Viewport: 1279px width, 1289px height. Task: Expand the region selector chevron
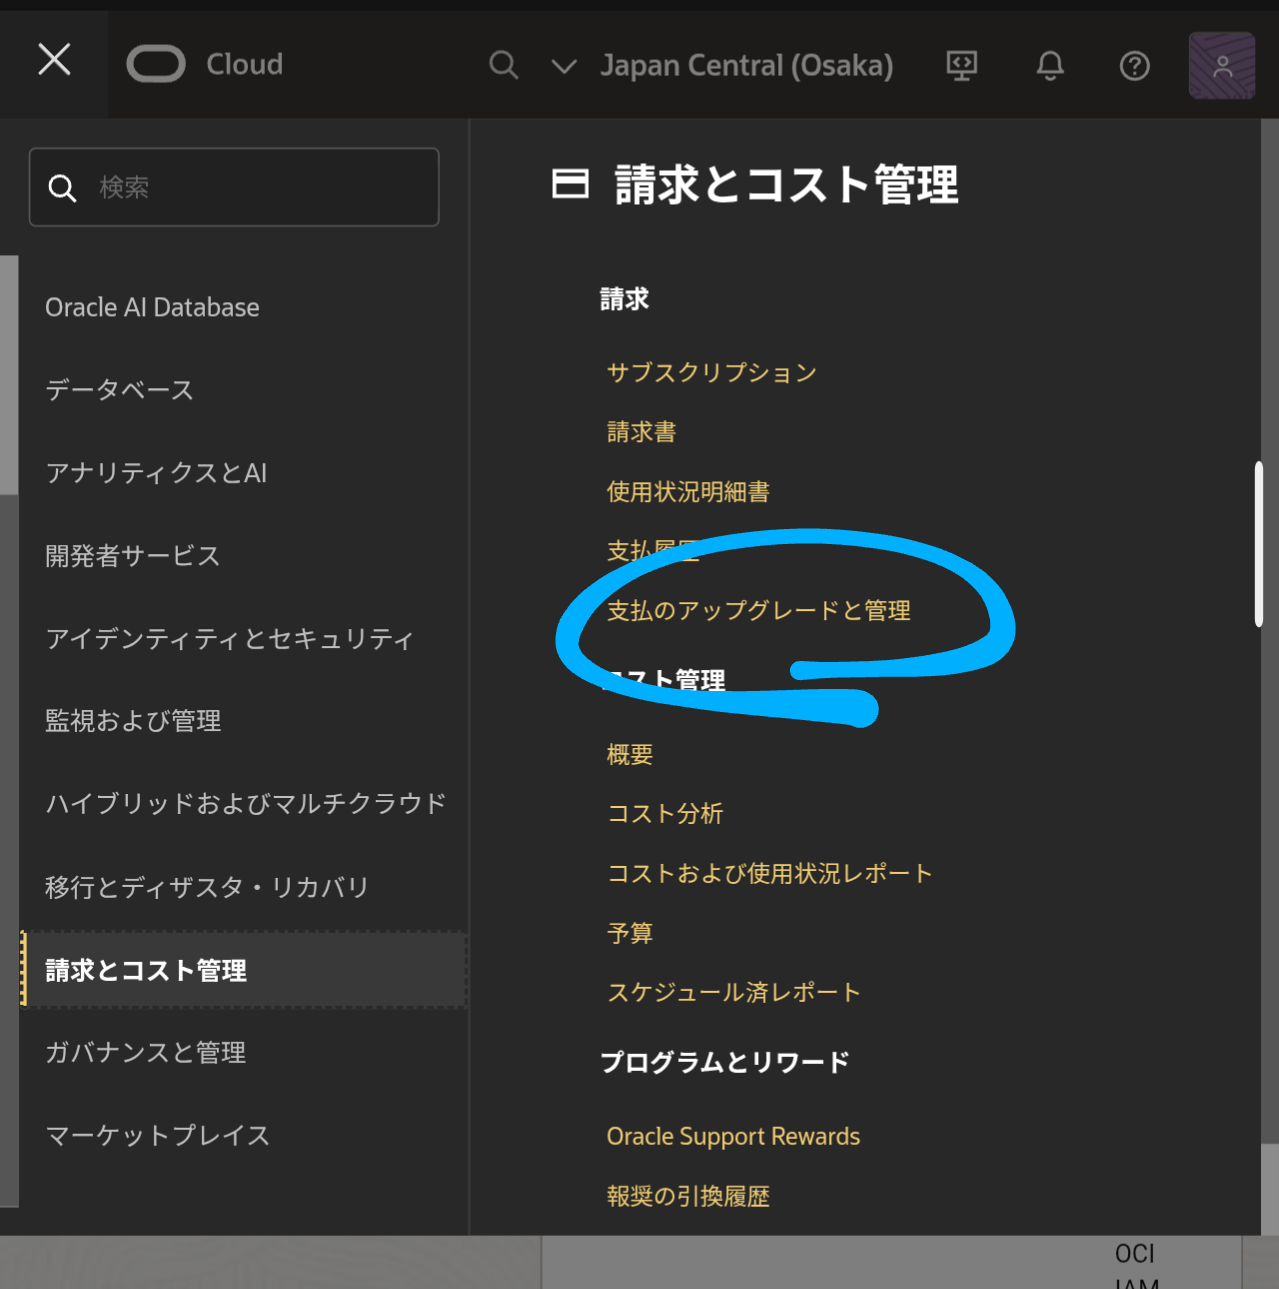coord(563,67)
